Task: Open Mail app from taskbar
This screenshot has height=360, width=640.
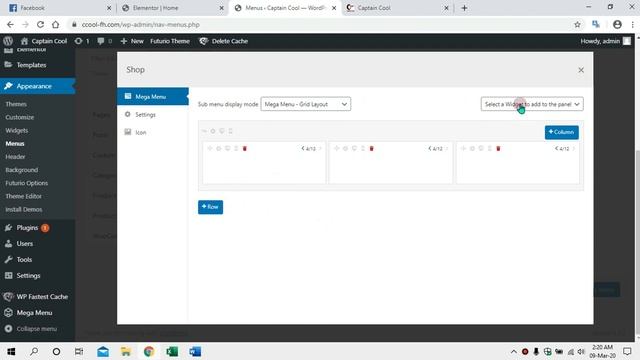Action: [x=103, y=351]
